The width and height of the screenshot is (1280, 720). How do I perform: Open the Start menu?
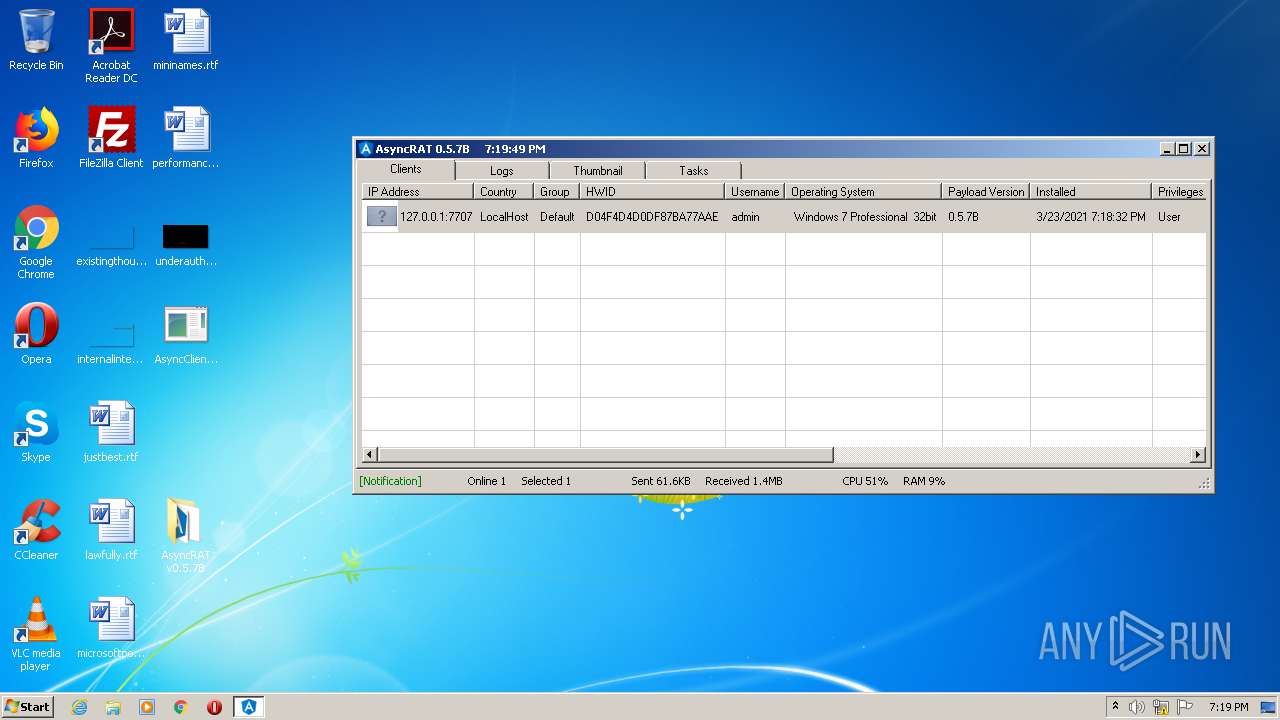tap(27, 707)
